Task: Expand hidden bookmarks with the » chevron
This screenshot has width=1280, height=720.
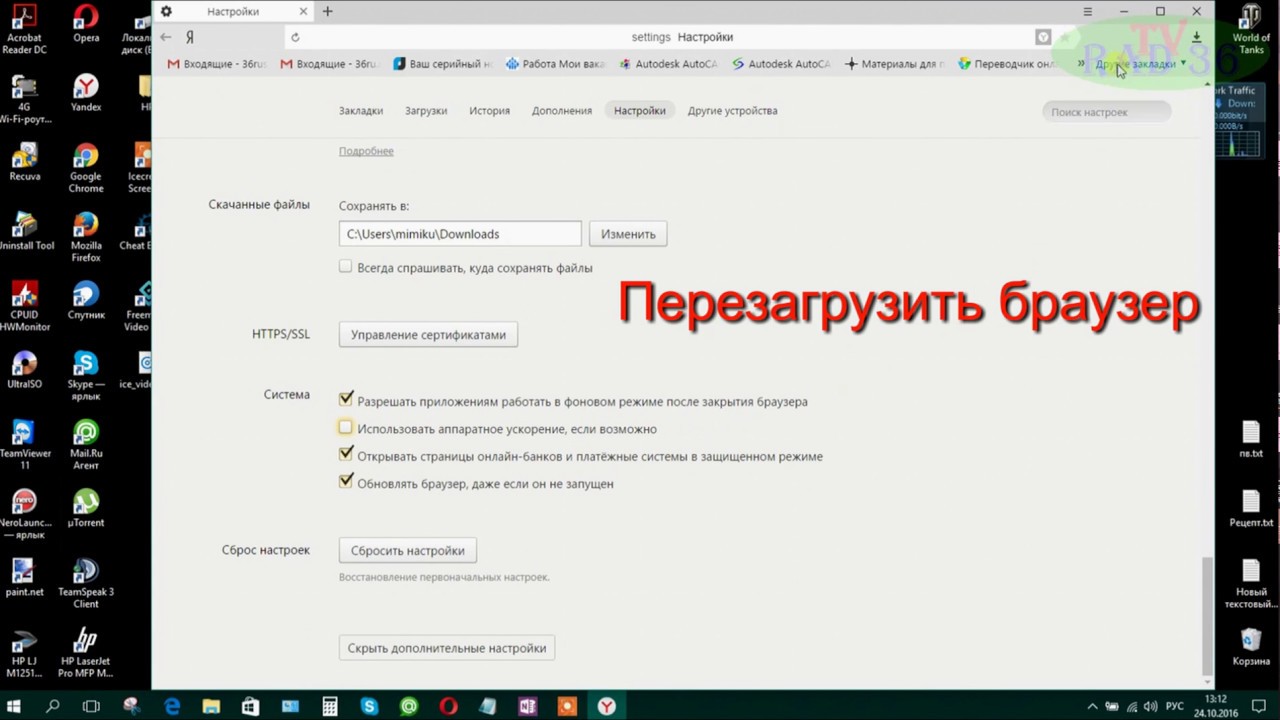Action: 1081,63
